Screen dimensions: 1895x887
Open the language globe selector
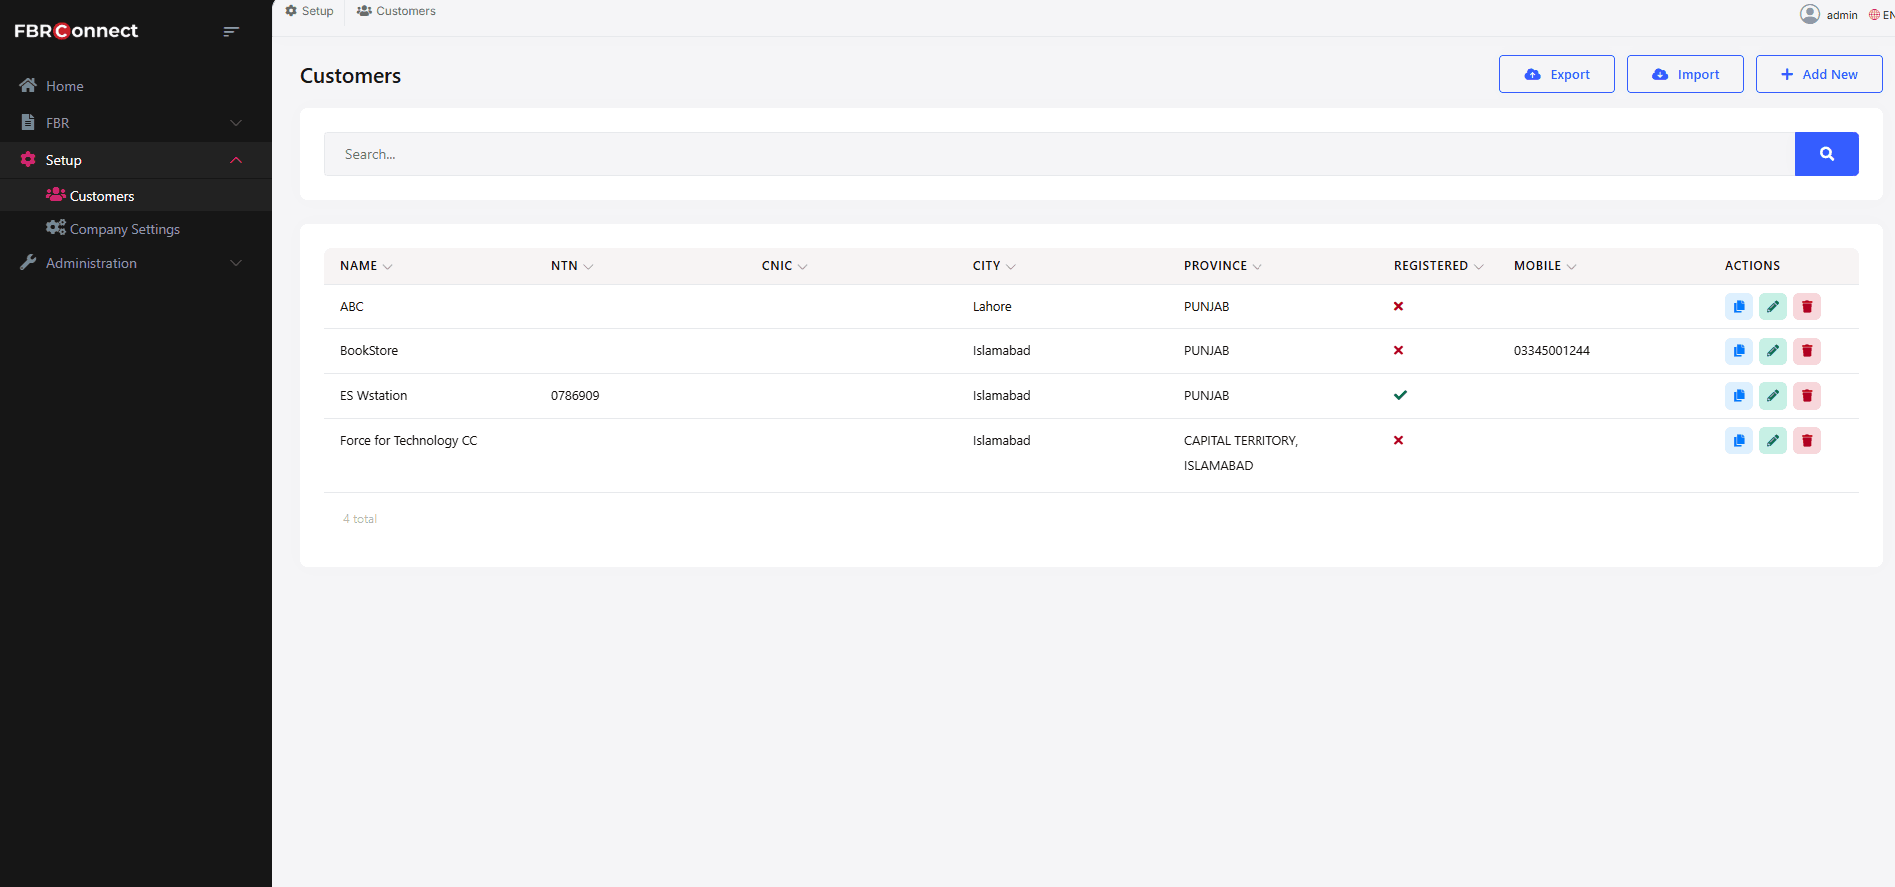pyautogui.click(x=1875, y=15)
